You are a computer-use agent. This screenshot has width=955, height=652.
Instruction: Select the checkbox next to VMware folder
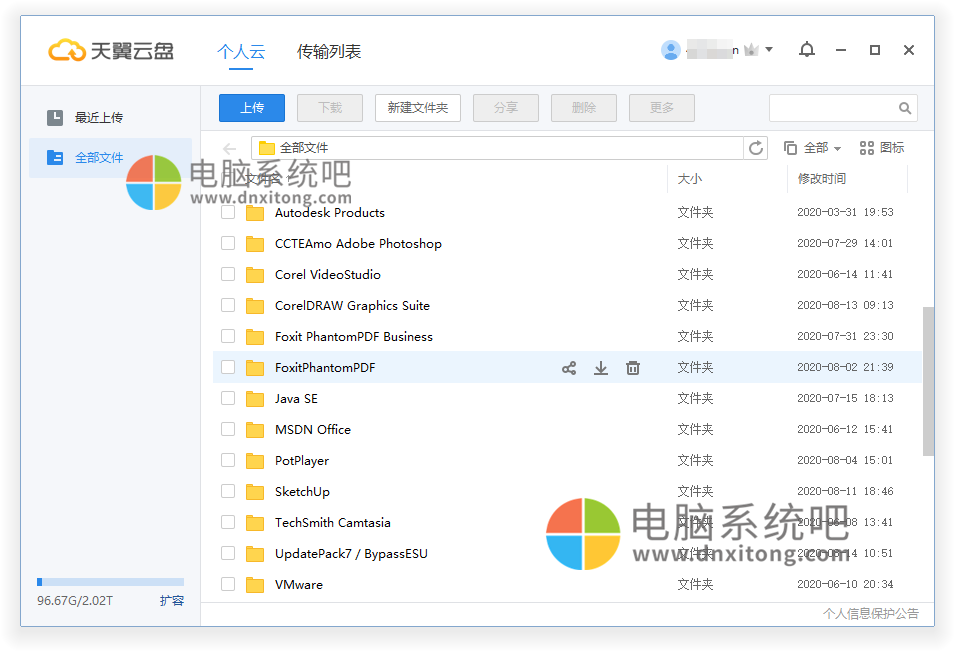pos(228,584)
